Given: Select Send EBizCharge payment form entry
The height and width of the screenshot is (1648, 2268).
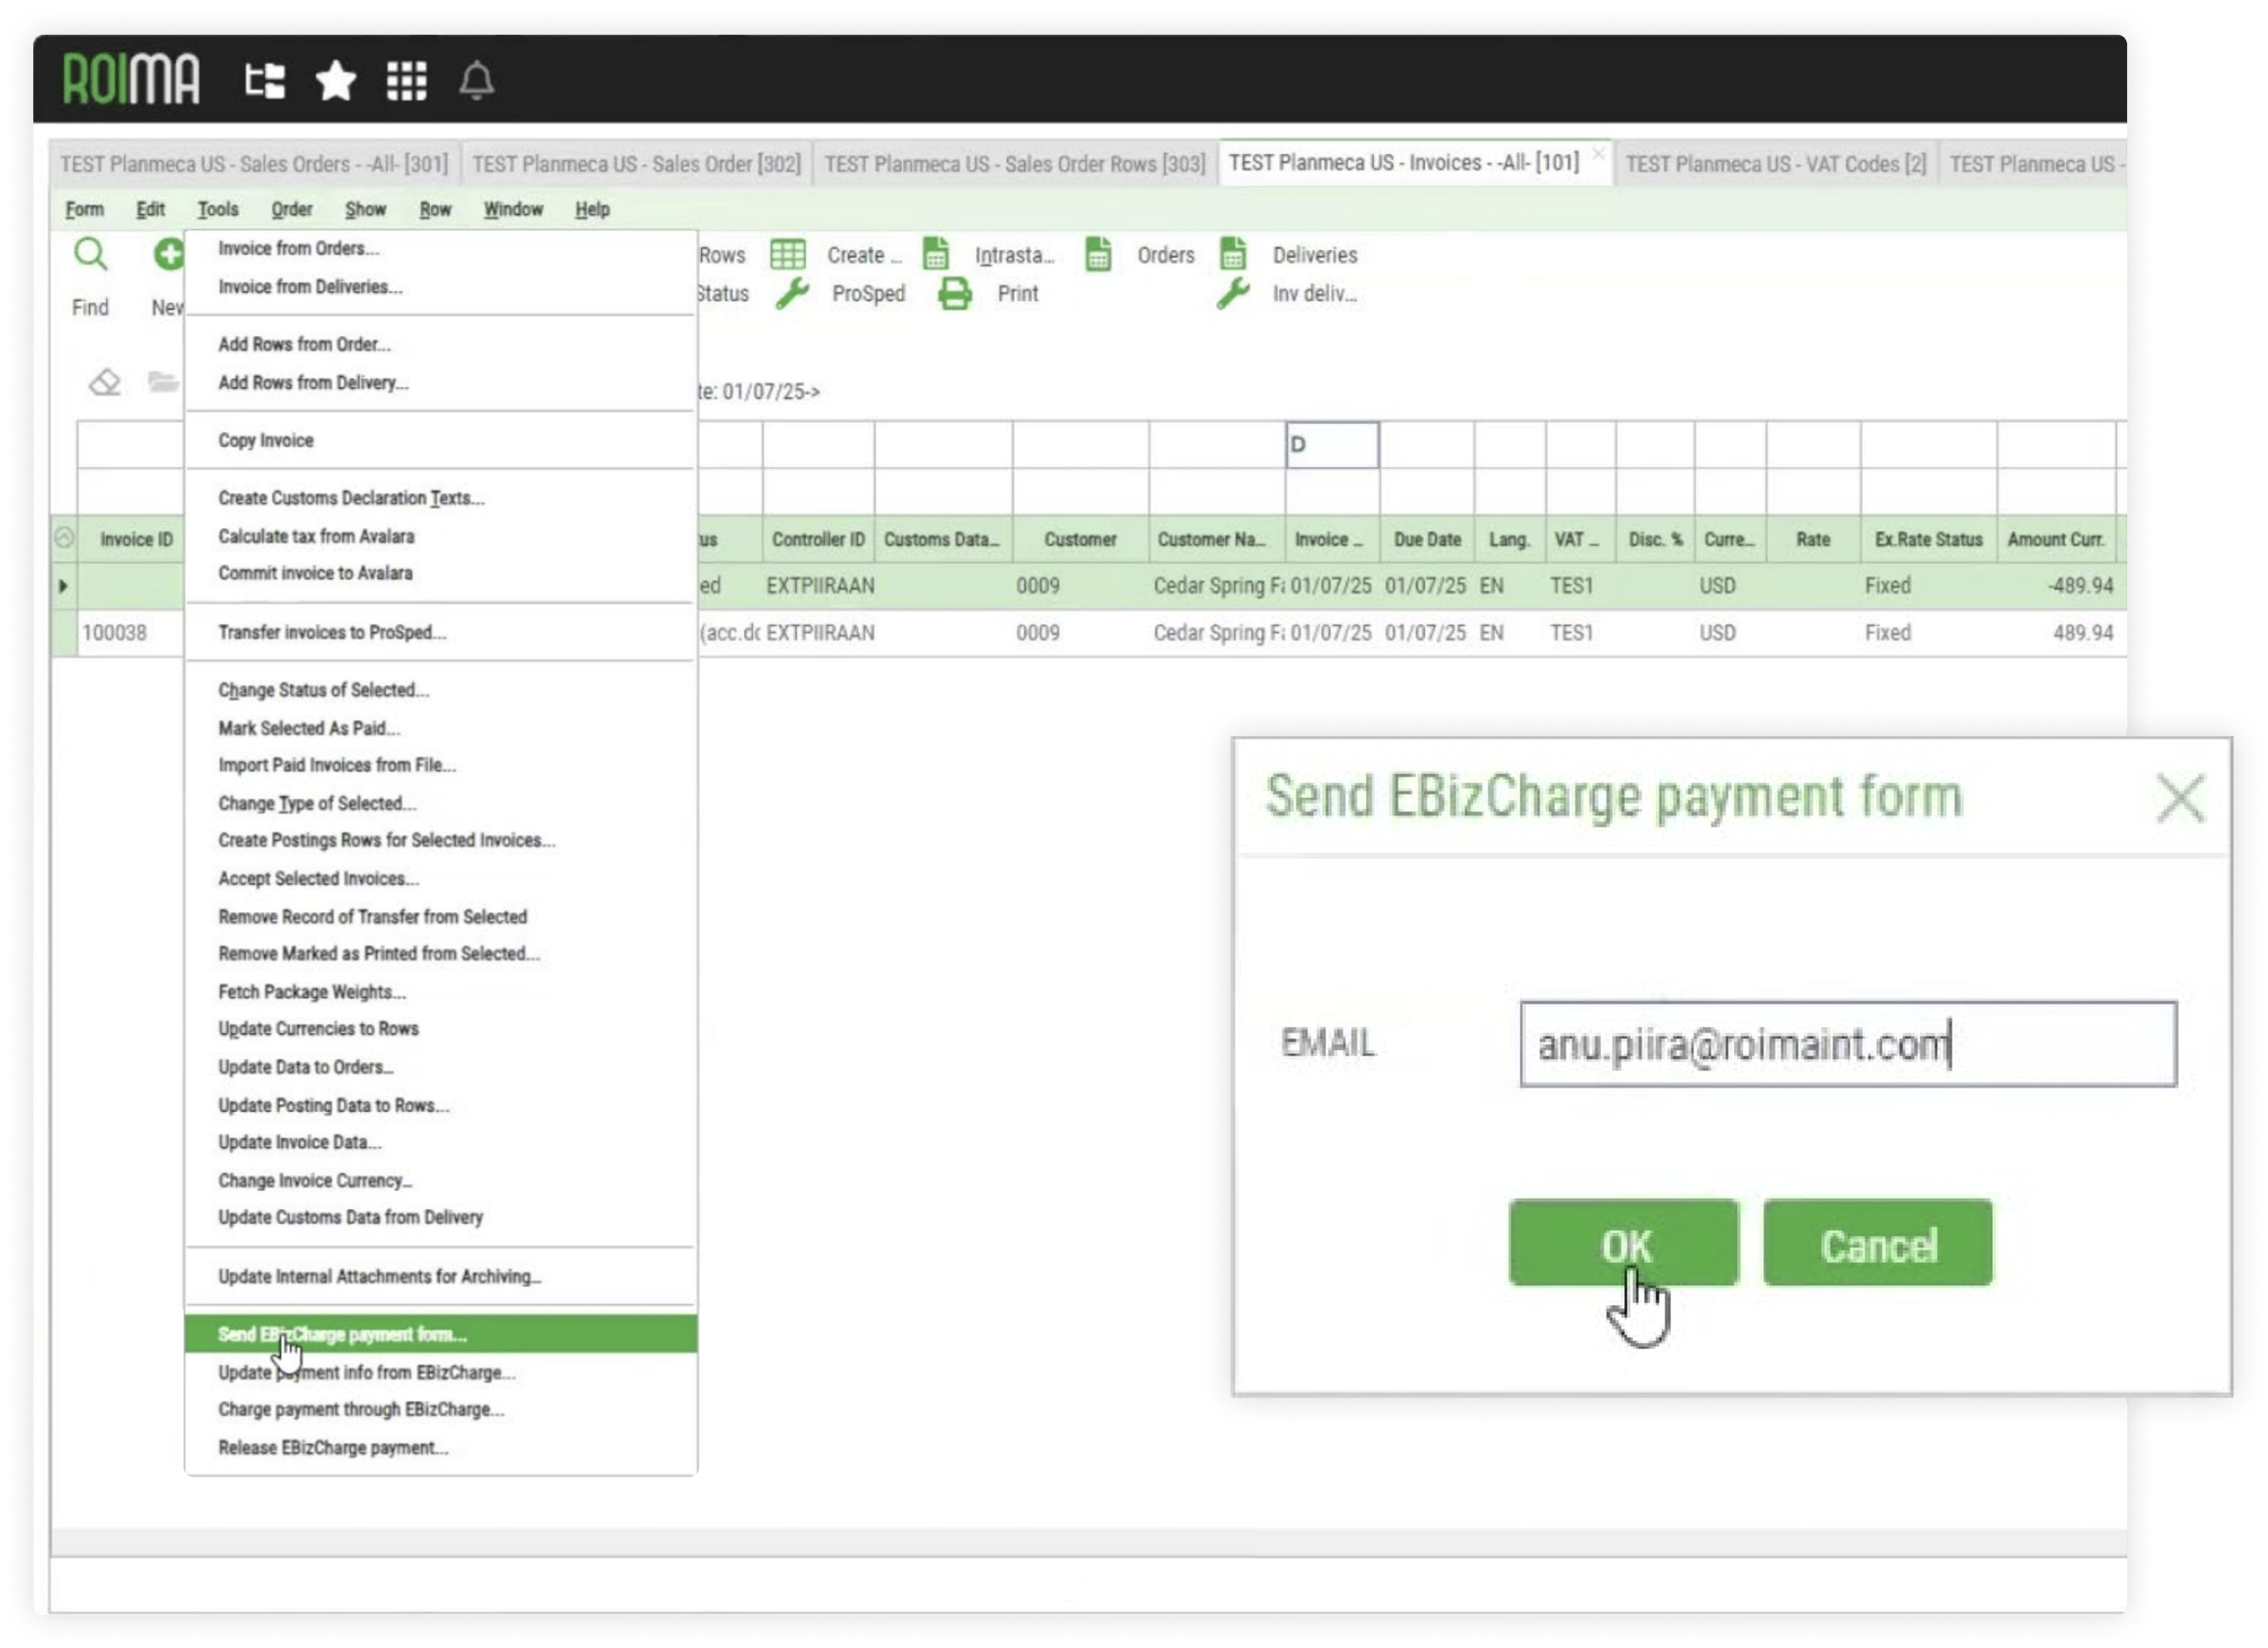Looking at the screenshot, I should tap(440, 1334).
